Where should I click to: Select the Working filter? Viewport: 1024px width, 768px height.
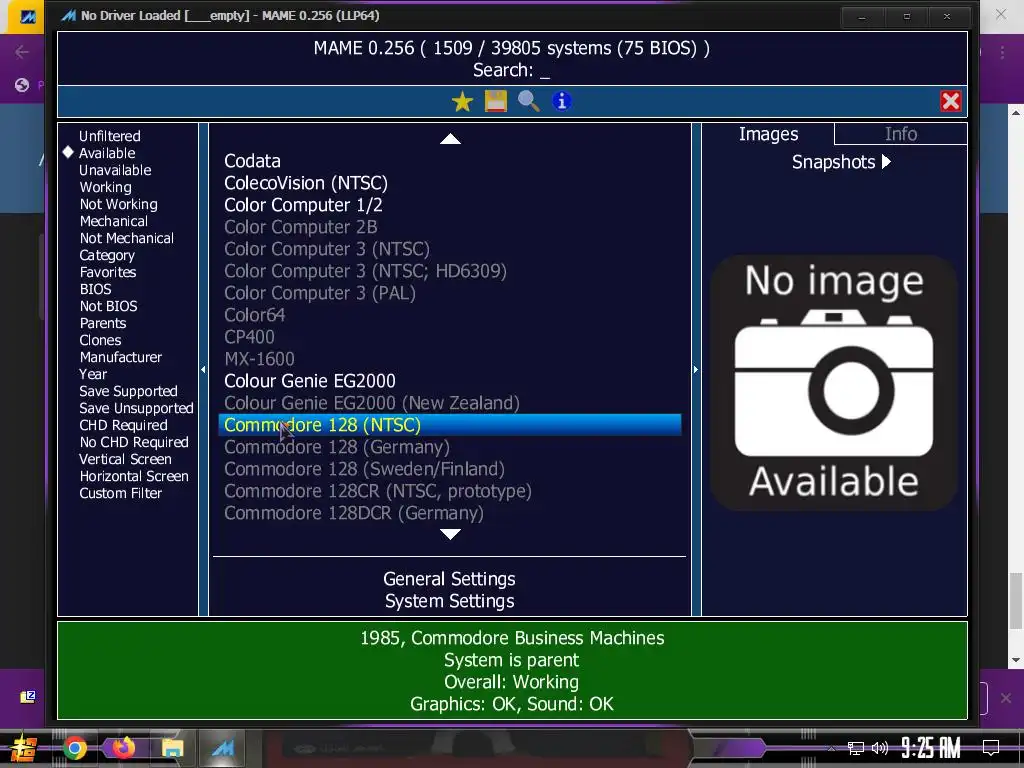(x=105, y=187)
